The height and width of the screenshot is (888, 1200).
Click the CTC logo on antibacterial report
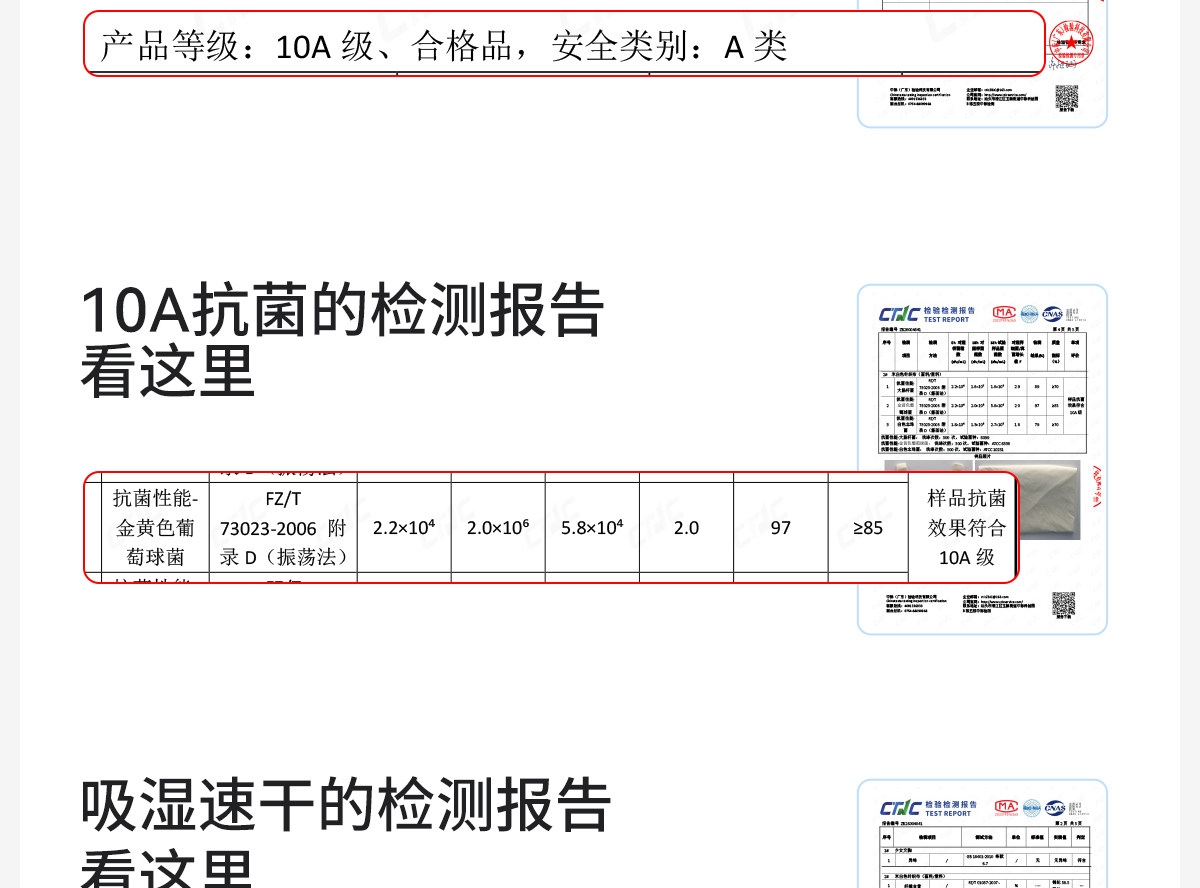click(900, 313)
